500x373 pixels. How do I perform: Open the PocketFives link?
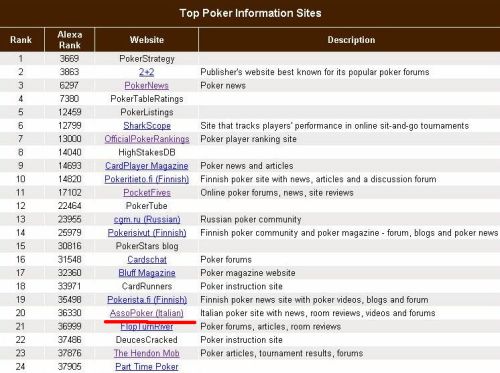pyautogui.click(x=147, y=193)
